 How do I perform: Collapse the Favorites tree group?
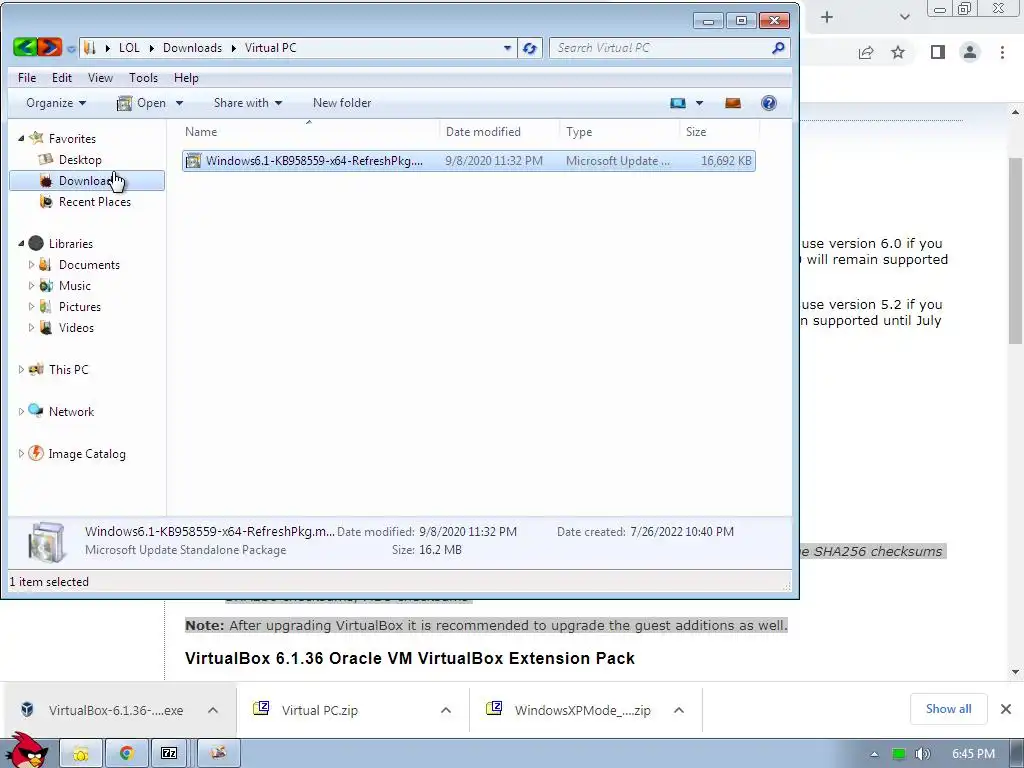pyautogui.click(x=21, y=138)
